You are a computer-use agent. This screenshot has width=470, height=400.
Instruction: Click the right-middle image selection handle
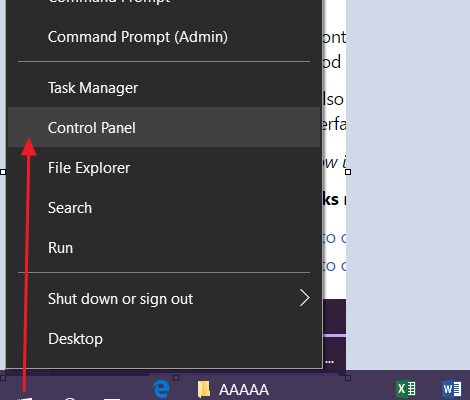tap(348, 172)
